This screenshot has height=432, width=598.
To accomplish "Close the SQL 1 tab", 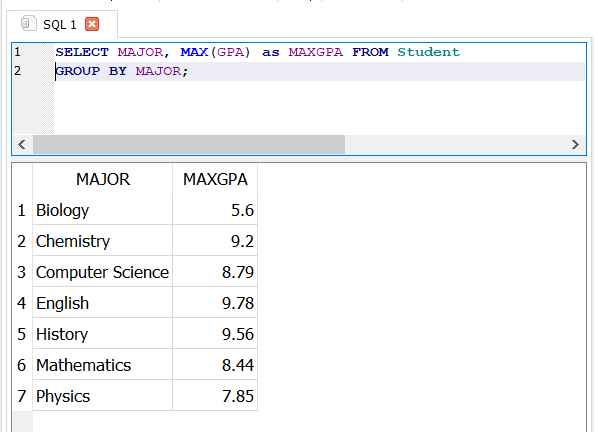I will point(92,24).
